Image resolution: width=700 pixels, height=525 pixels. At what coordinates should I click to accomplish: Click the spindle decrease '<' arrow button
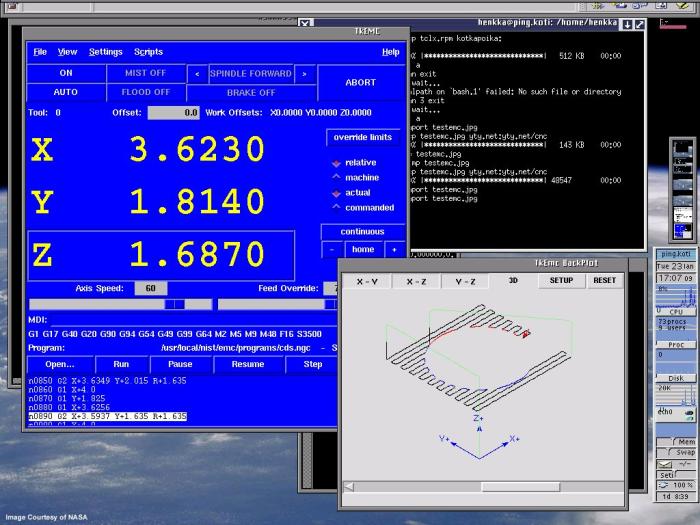[x=197, y=73]
